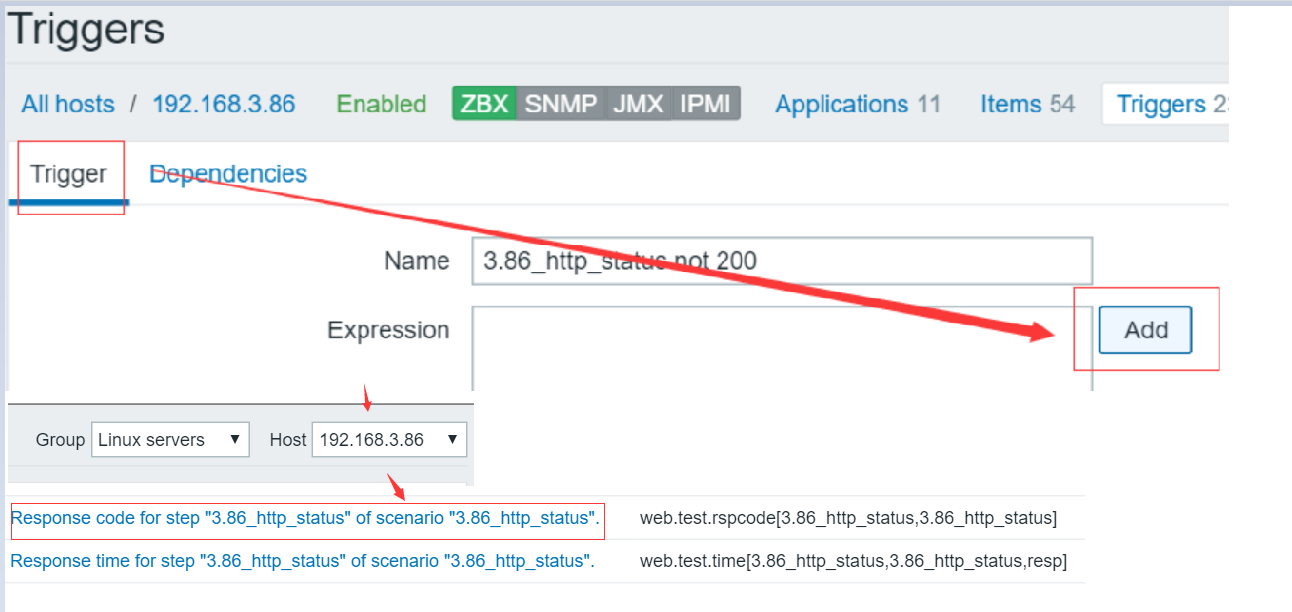The width and height of the screenshot is (1292, 612).
Task: Open the Applications 11 link
Action: [x=858, y=104]
